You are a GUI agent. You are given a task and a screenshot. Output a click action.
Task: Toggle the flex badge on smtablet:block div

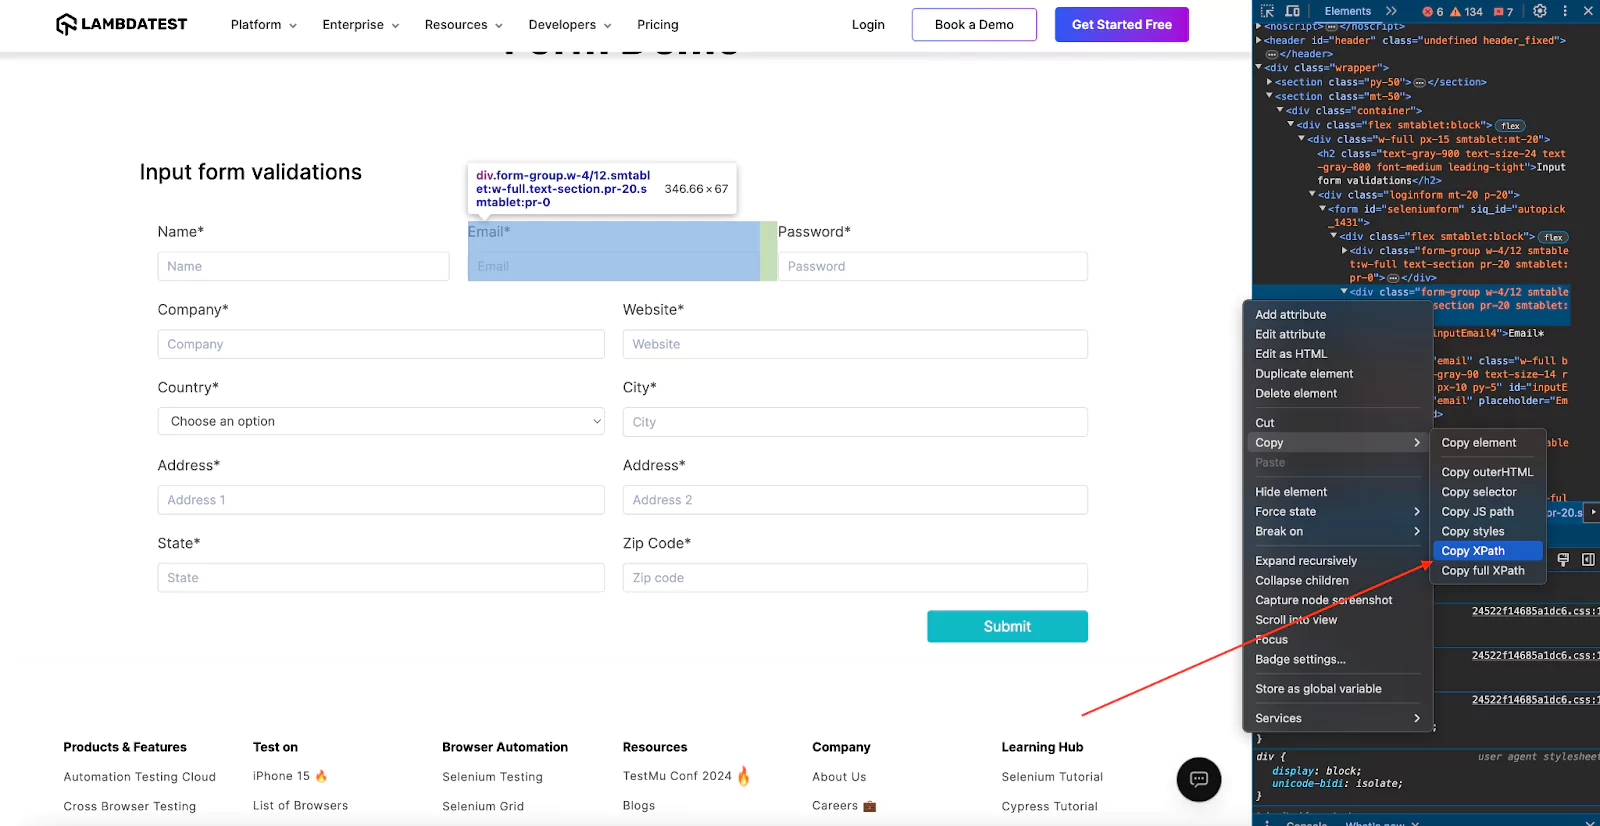(x=1510, y=126)
